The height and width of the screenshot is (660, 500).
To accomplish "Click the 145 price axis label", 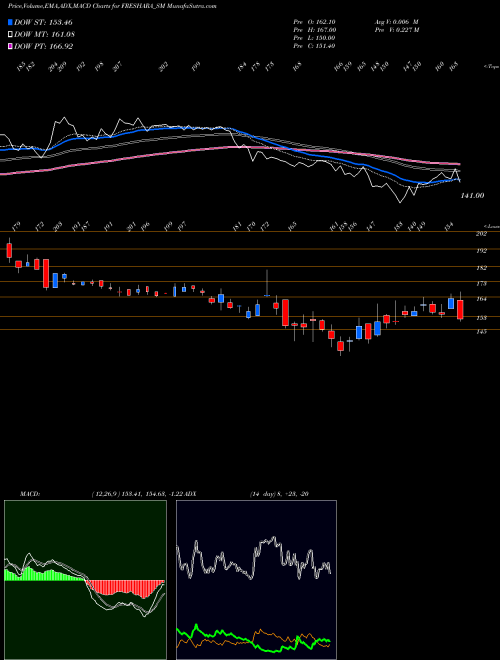I will pyautogui.click(x=481, y=332).
